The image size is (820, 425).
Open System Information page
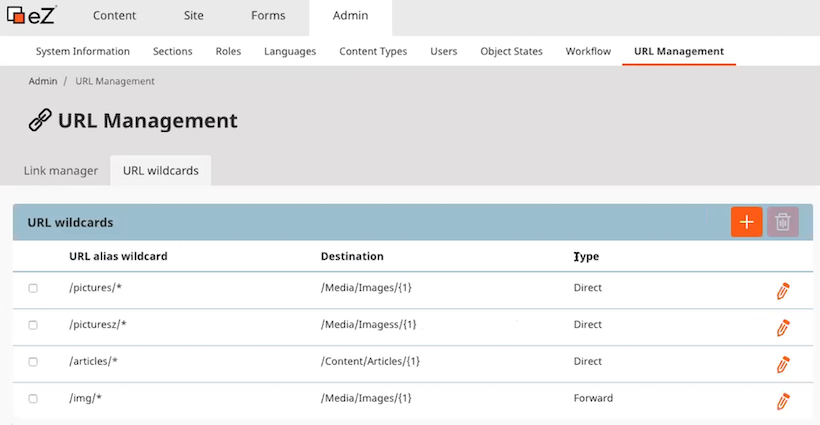(x=83, y=51)
